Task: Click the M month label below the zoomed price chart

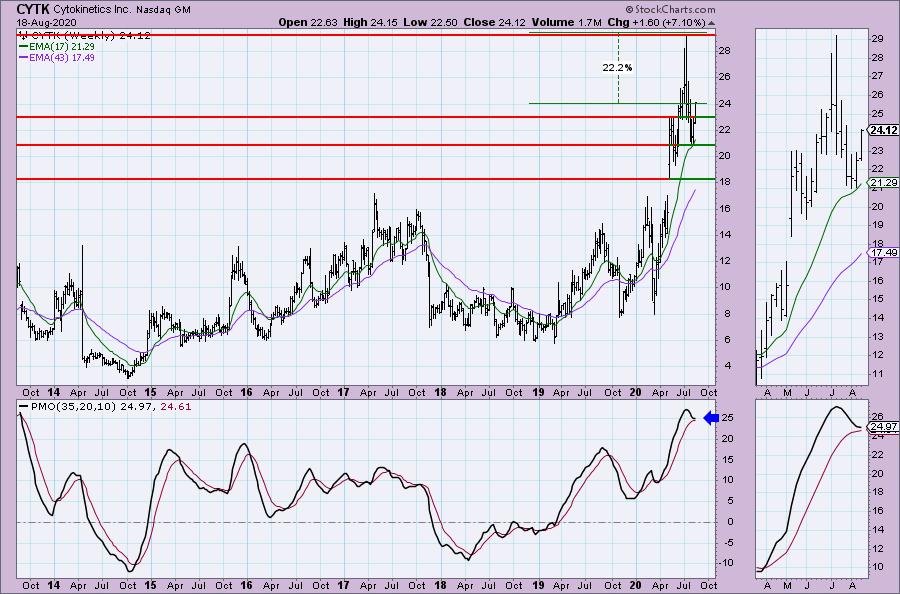Action: click(x=788, y=393)
